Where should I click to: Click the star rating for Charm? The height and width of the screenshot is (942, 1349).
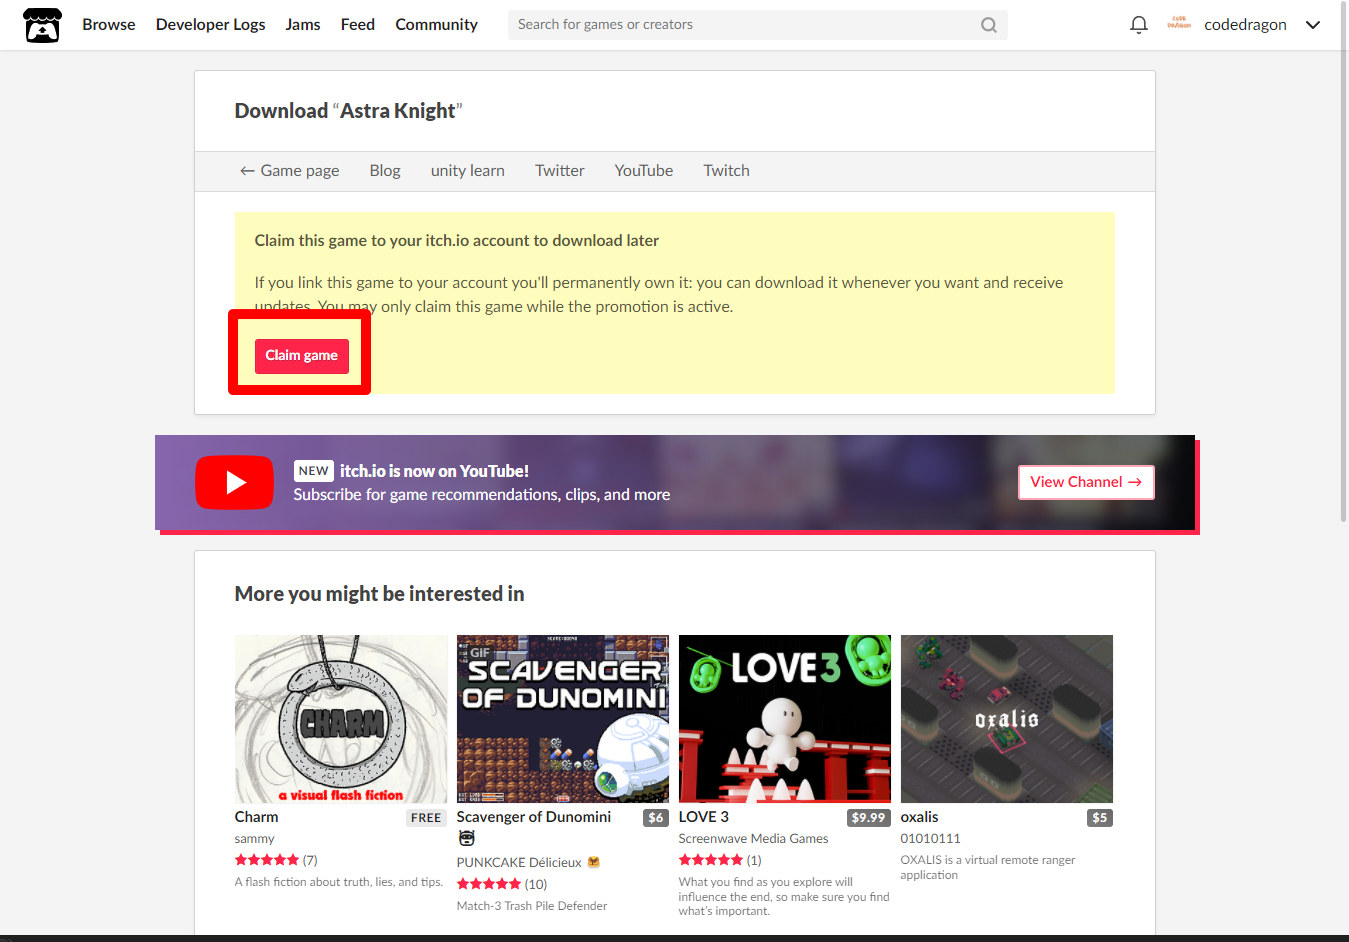point(267,860)
